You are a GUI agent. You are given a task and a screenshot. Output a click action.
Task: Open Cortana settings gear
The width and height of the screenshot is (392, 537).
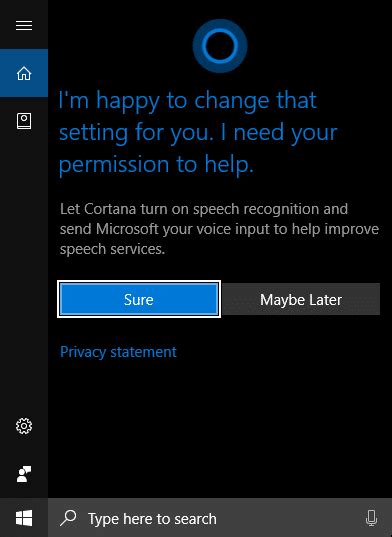point(24,426)
